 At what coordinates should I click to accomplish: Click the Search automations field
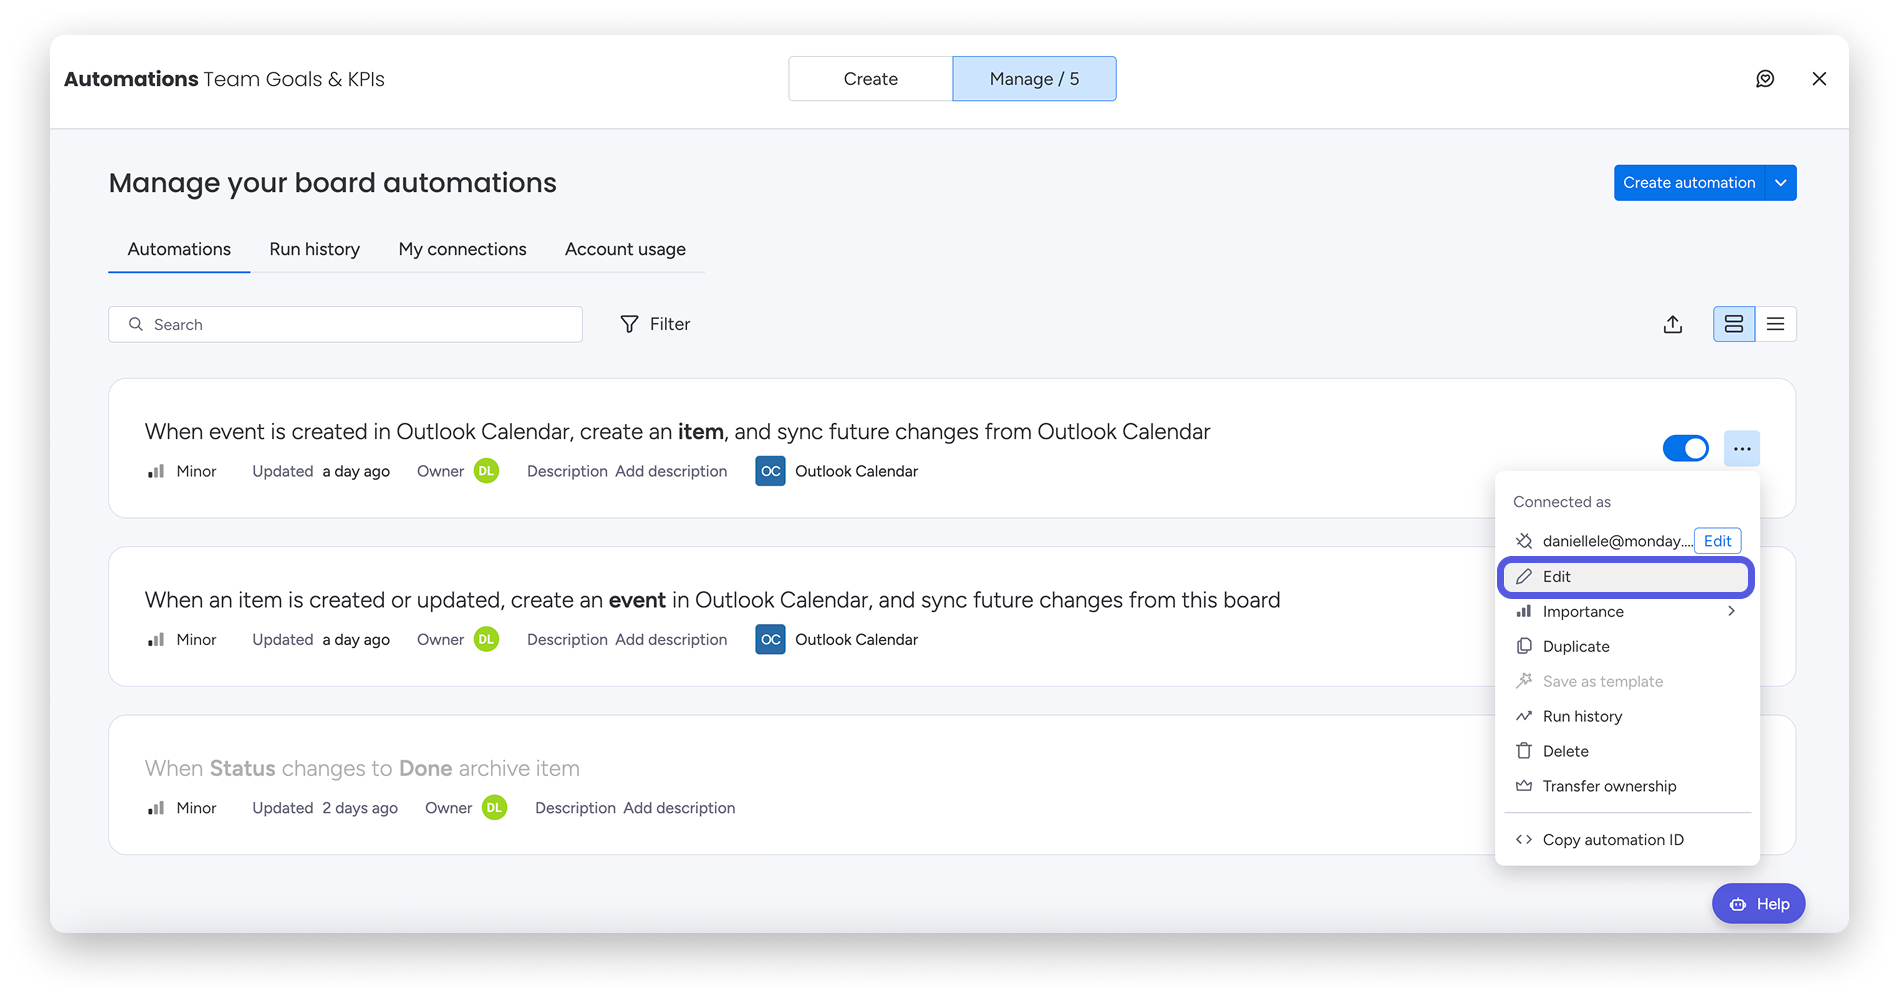point(345,324)
